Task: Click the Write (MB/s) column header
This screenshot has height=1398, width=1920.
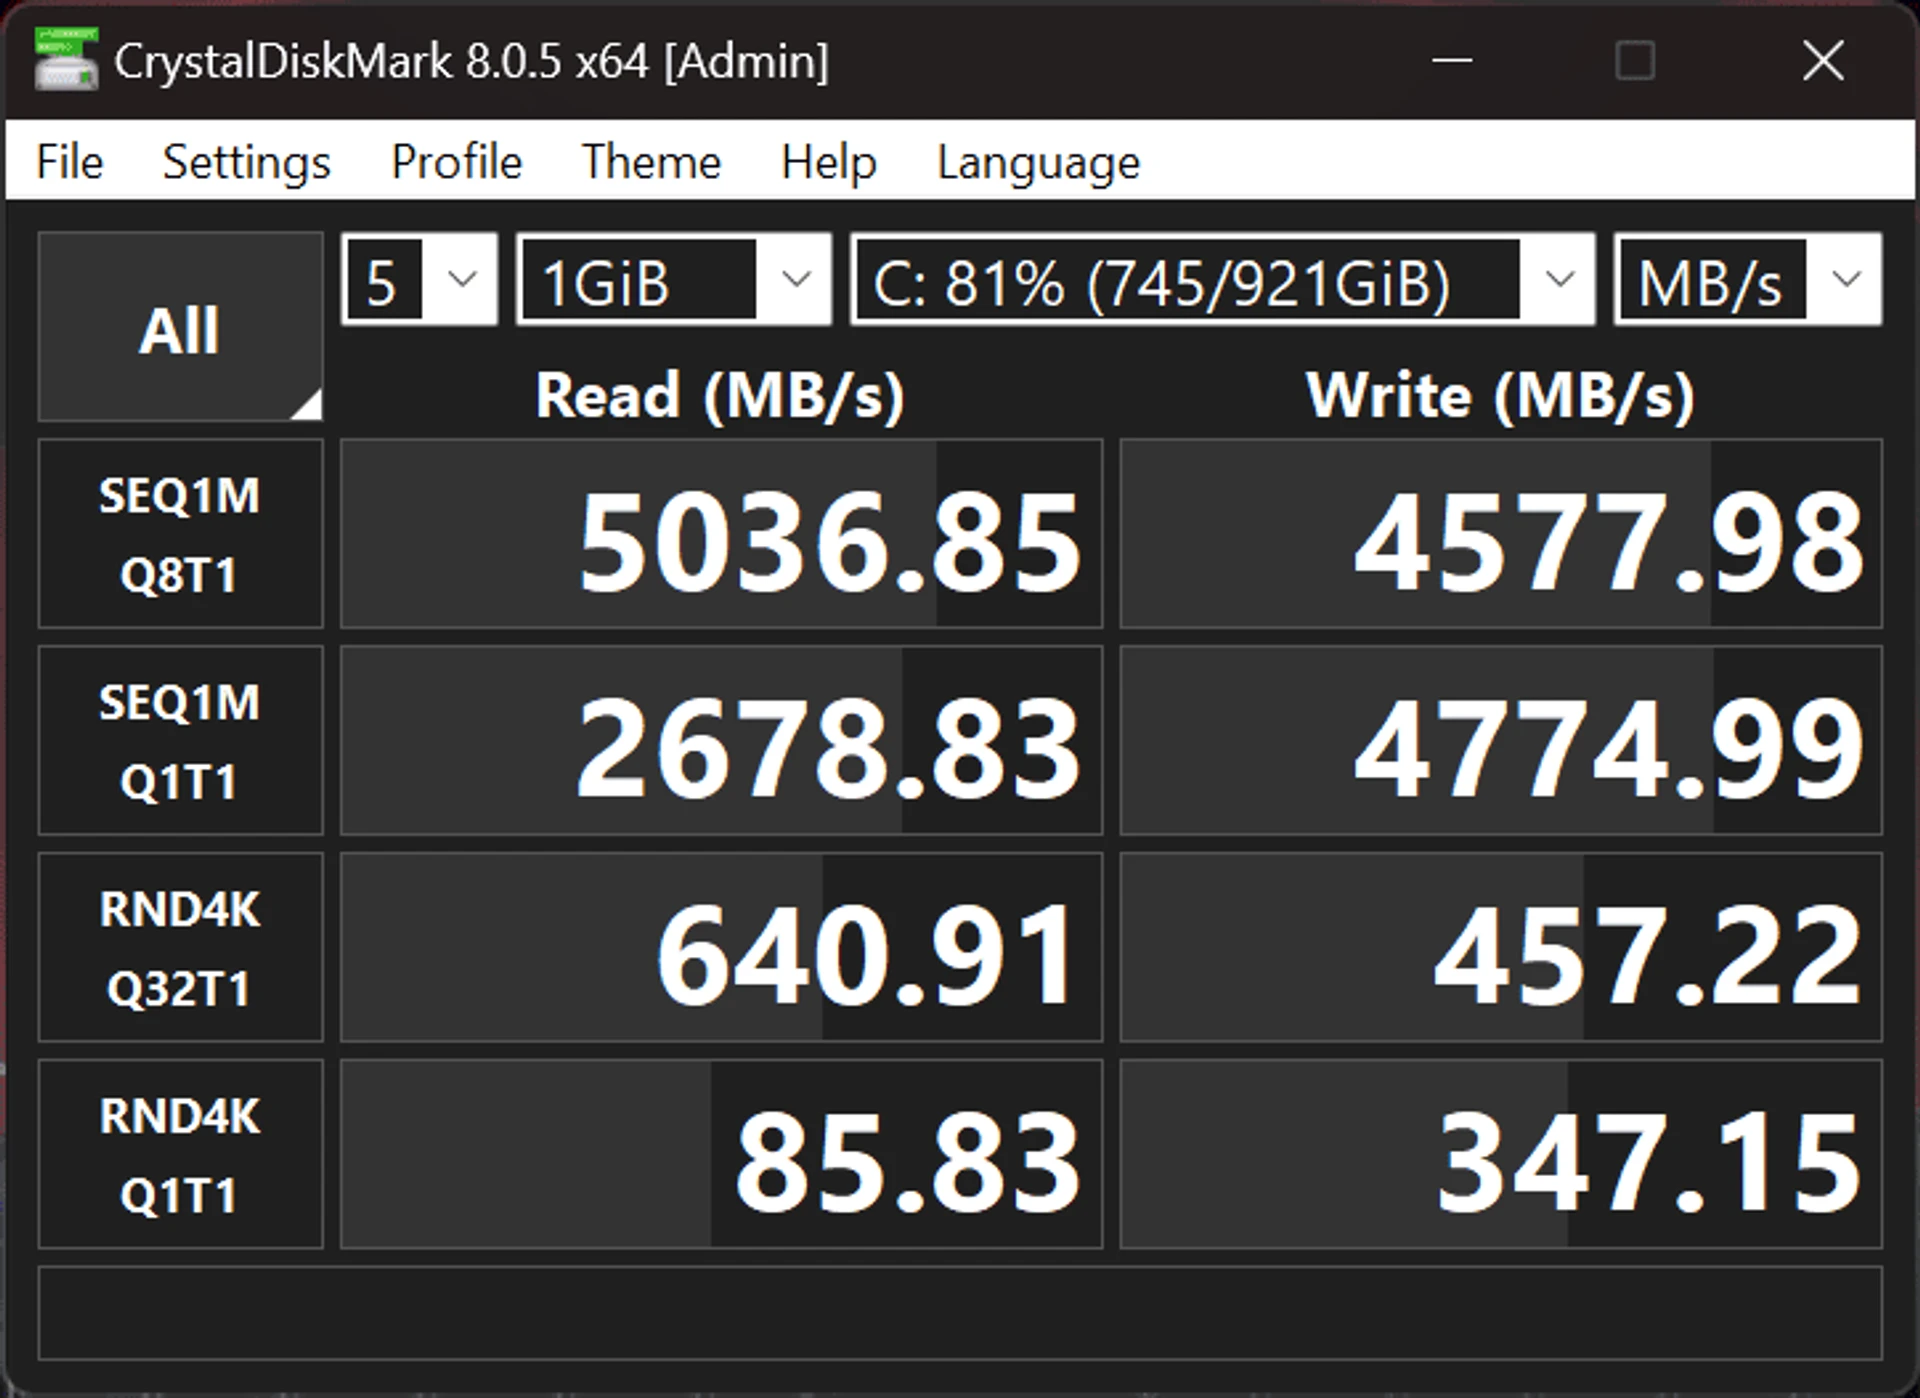Action: coord(1500,396)
